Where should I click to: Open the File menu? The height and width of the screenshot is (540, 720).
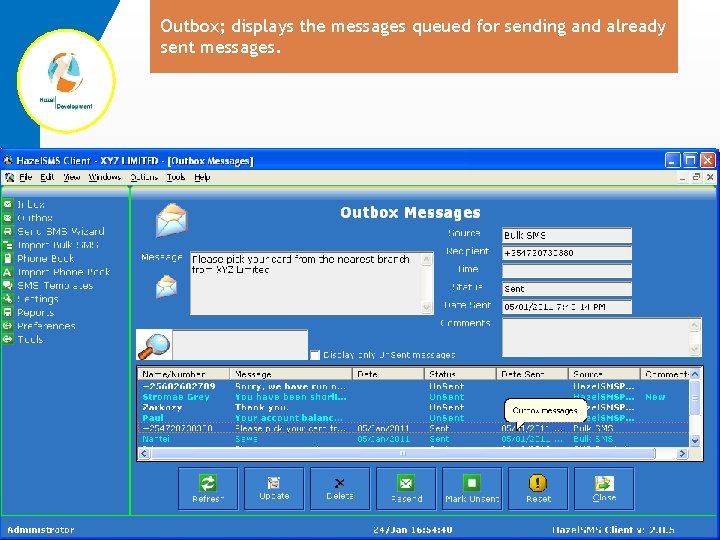(25, 177)
